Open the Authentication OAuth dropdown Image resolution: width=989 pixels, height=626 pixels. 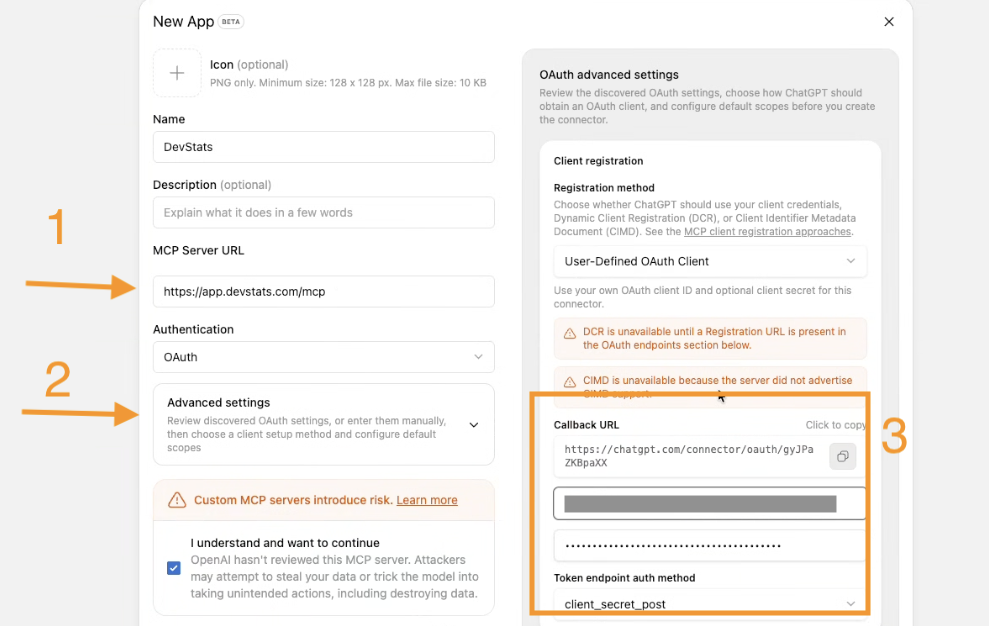(324, 357)
